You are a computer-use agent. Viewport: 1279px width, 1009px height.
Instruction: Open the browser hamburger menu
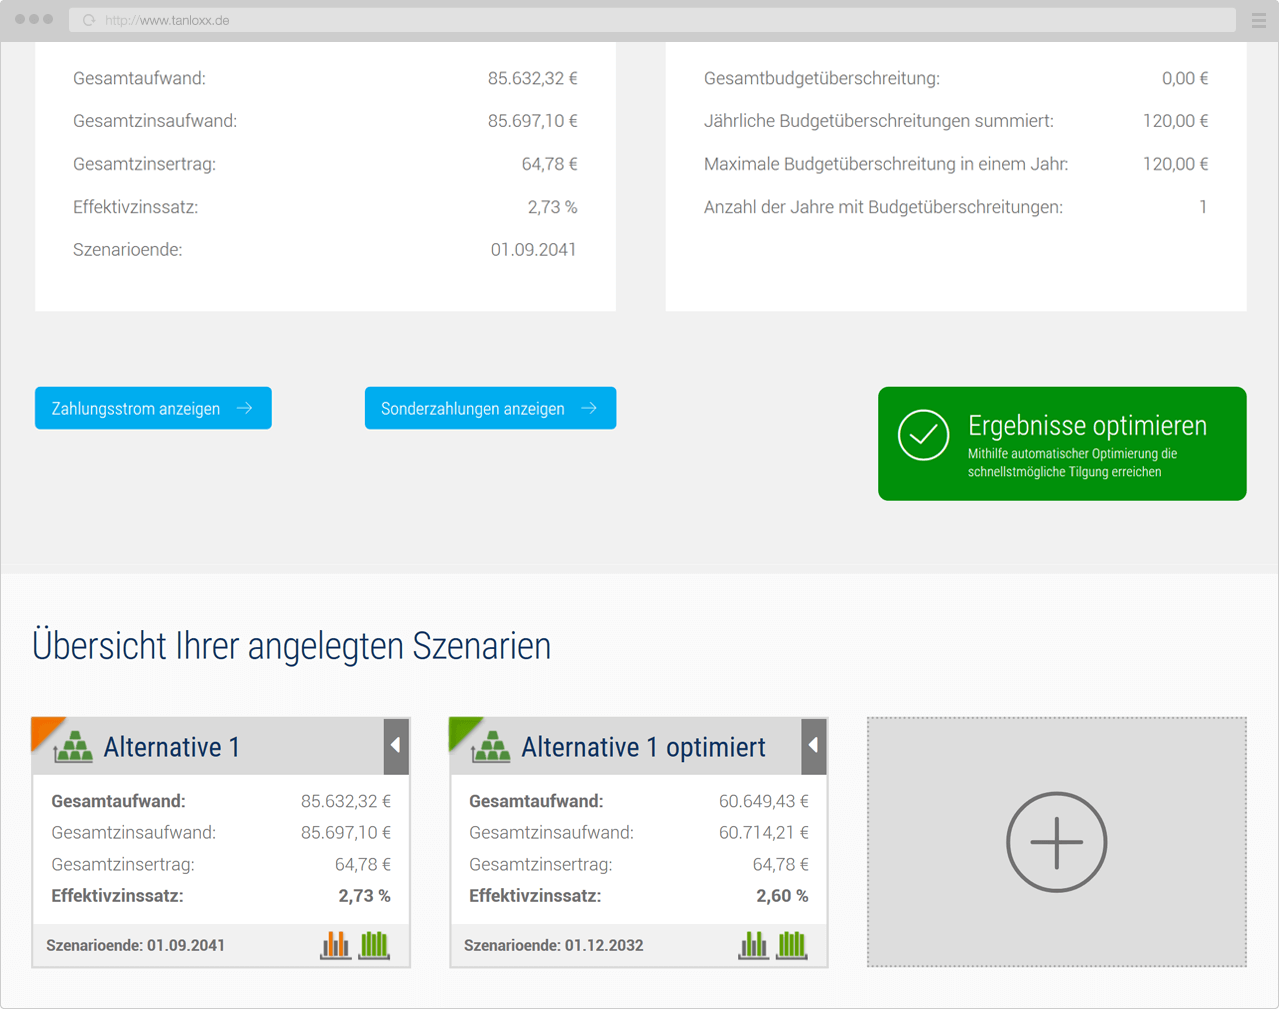[1258, 20]
